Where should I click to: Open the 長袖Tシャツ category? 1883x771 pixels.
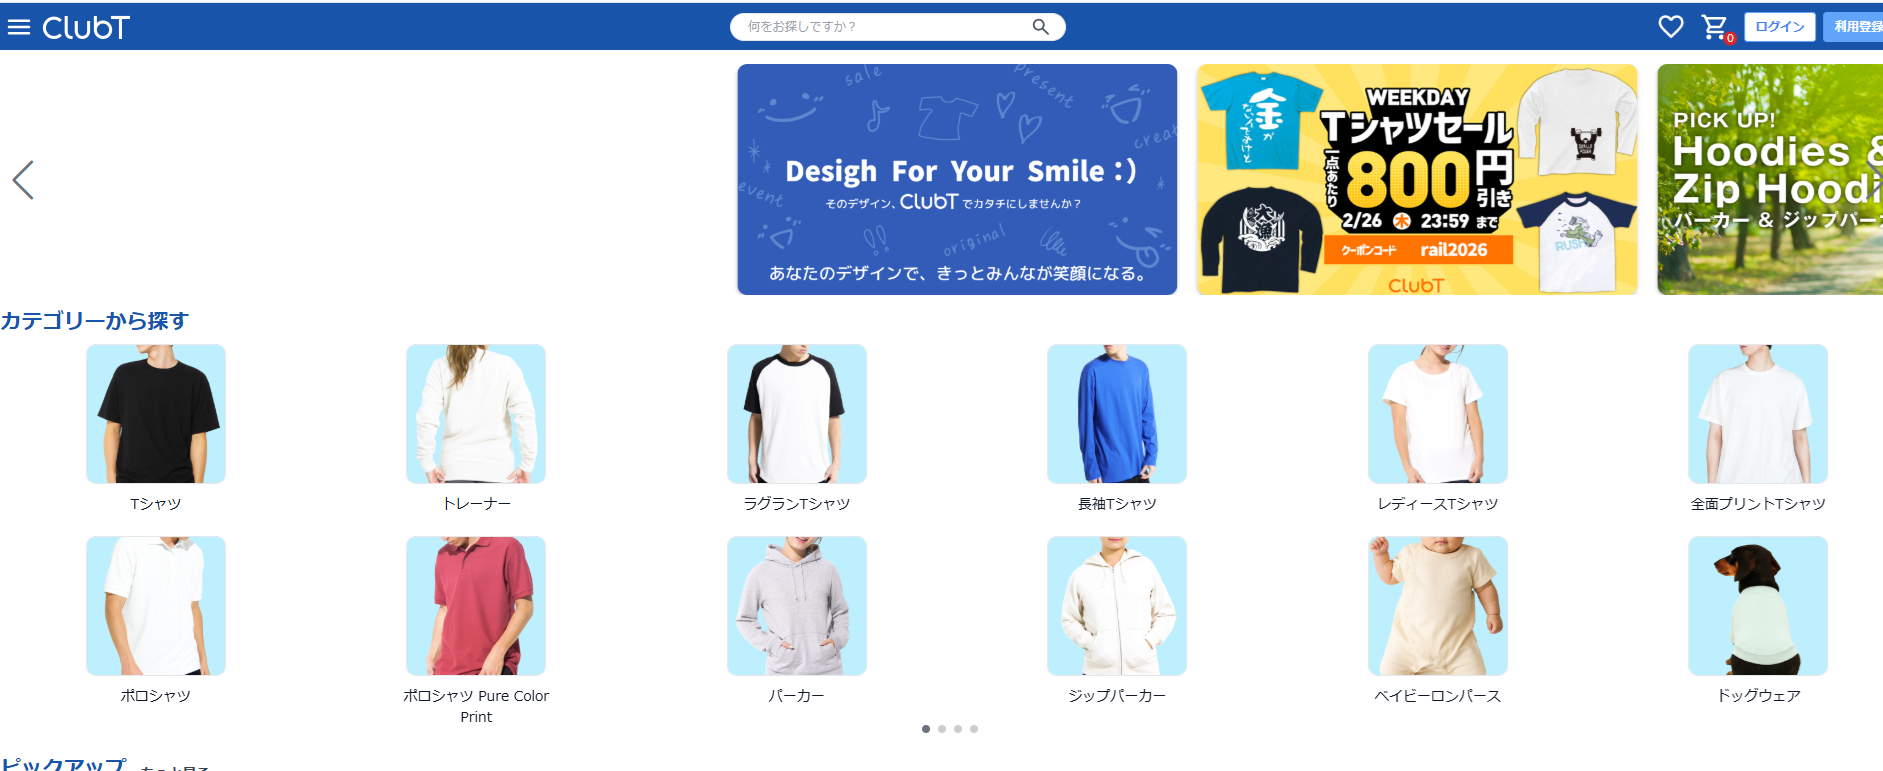1117,414
